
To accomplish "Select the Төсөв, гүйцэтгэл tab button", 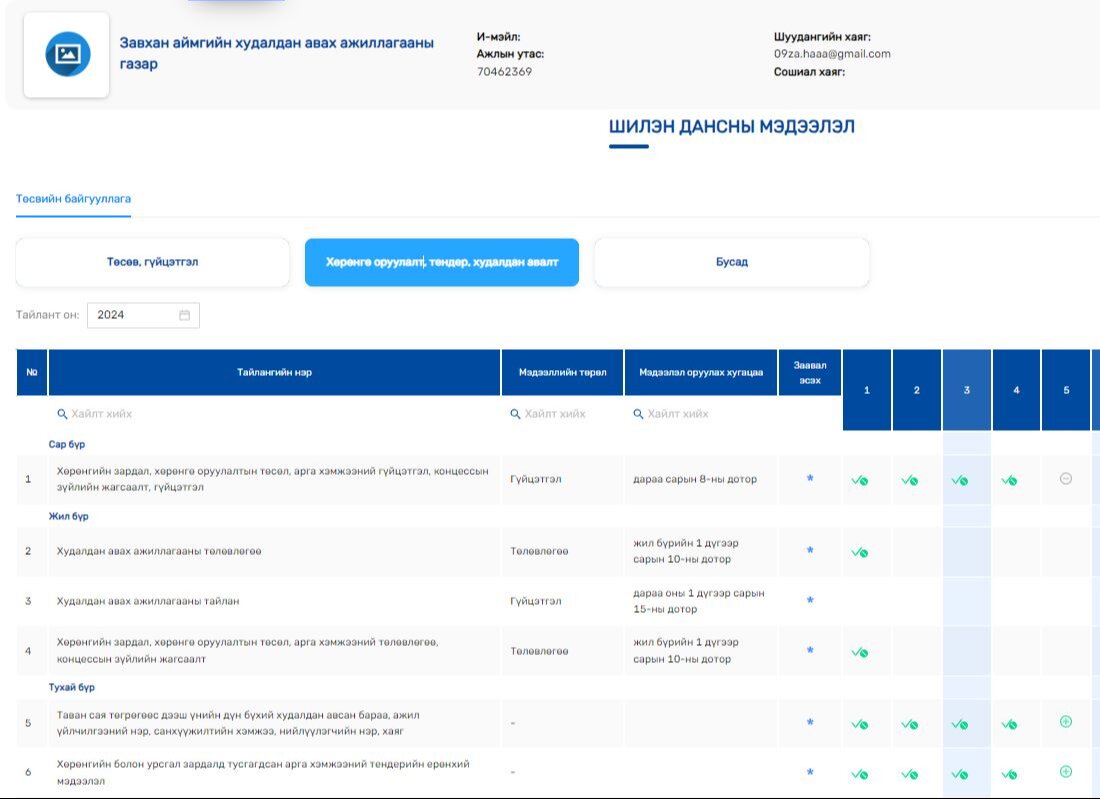I will pyautogui.click(x=152, y=262).
